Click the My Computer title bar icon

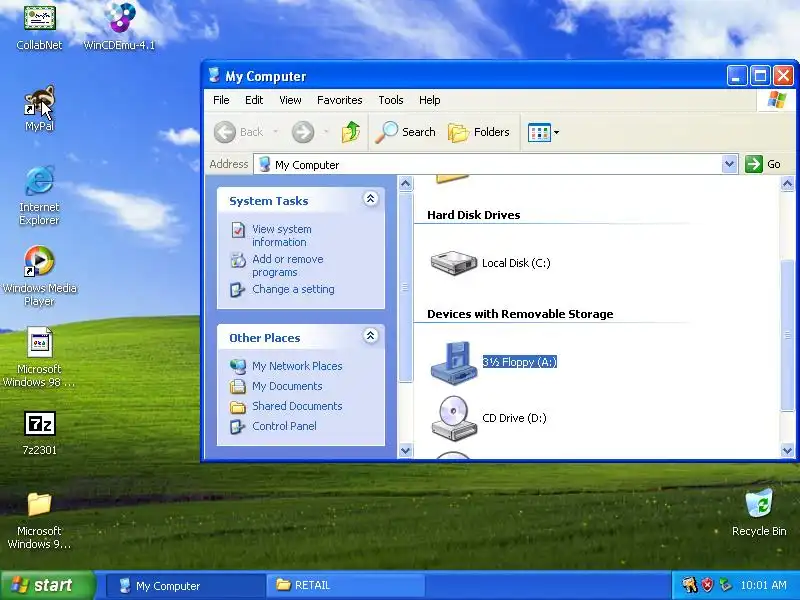pyautogui.click(x=214, y=76)
